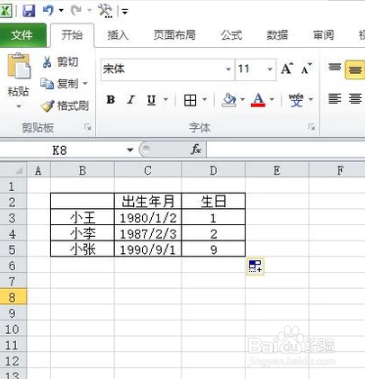Click the Save icon in quick access toolbar

pos(29,11)
